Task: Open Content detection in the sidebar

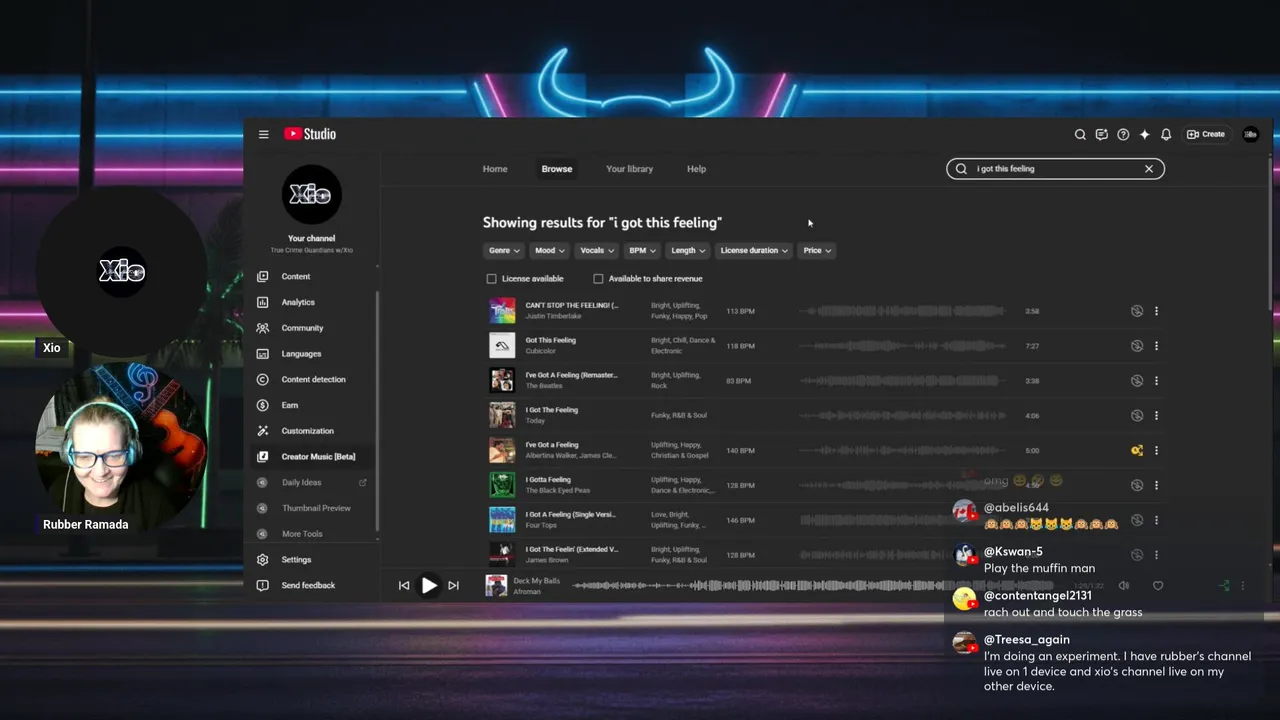Action: tap(312, 379)
